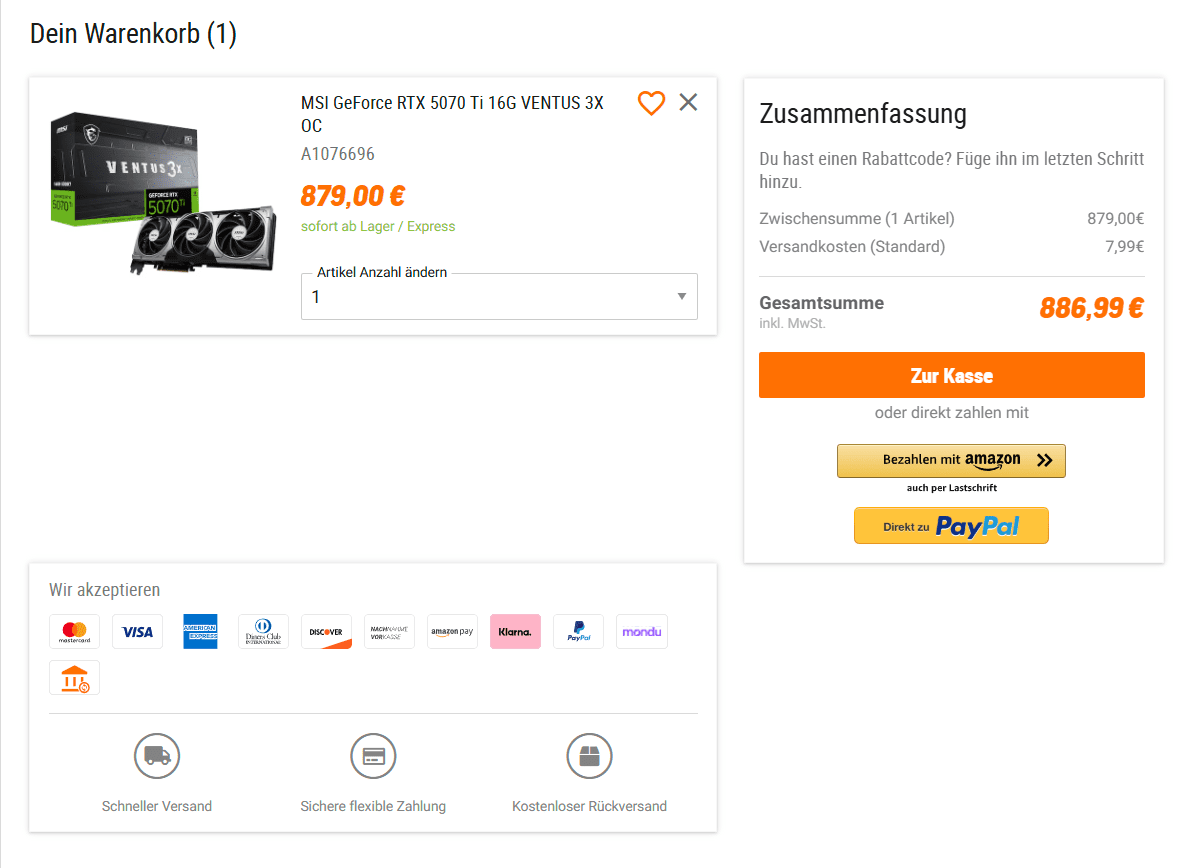Viewport: 1191px width, 868px height.
Task: Click the Kostenloser Rückversand box icon
Action: coord(589,756)
